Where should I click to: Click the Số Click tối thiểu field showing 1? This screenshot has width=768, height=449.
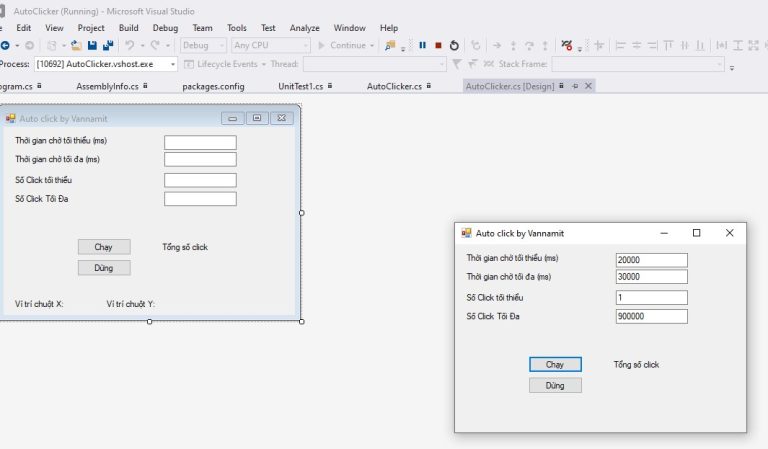click(x=651, y=297)
